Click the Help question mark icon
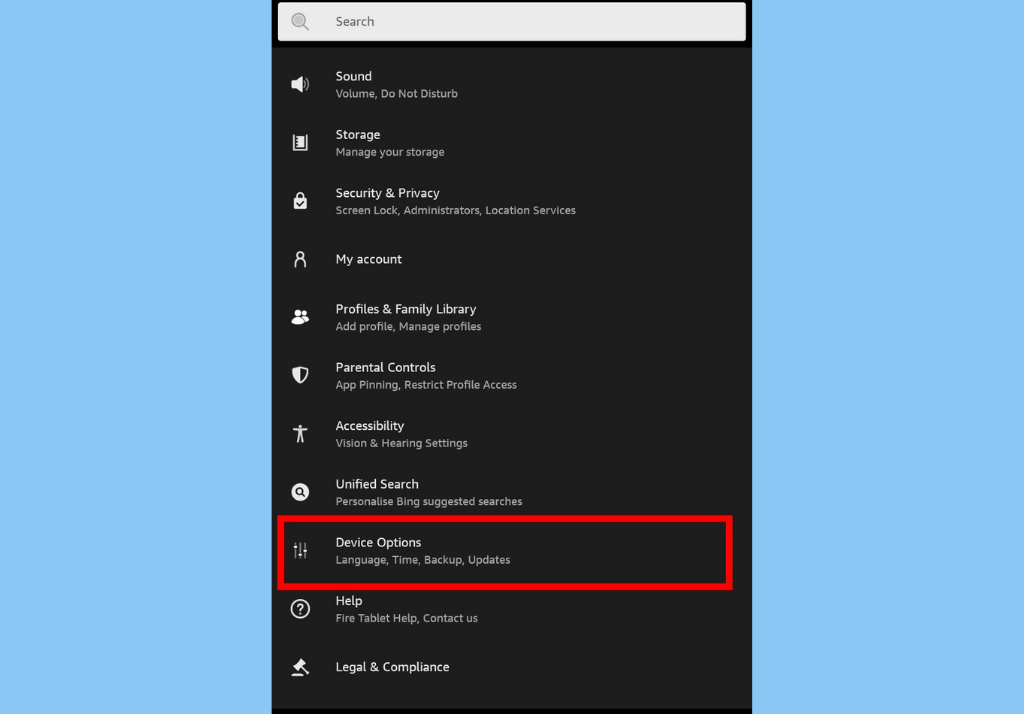Screen dimensions: 1024x714 coord(300,609)
